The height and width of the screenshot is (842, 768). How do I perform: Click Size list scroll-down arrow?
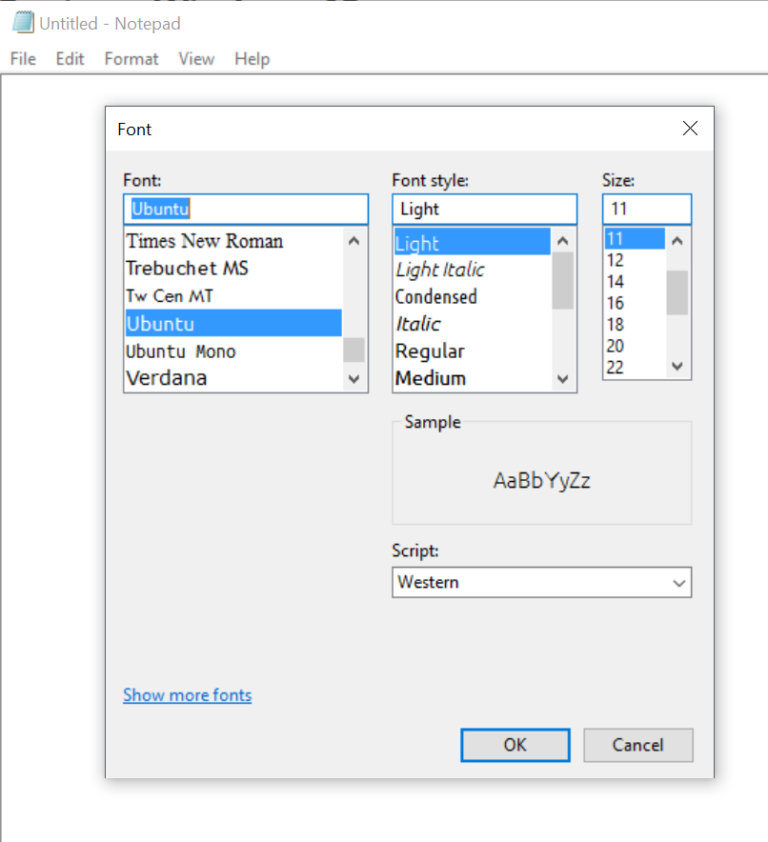pyautogui.click(x=678, y=367)
